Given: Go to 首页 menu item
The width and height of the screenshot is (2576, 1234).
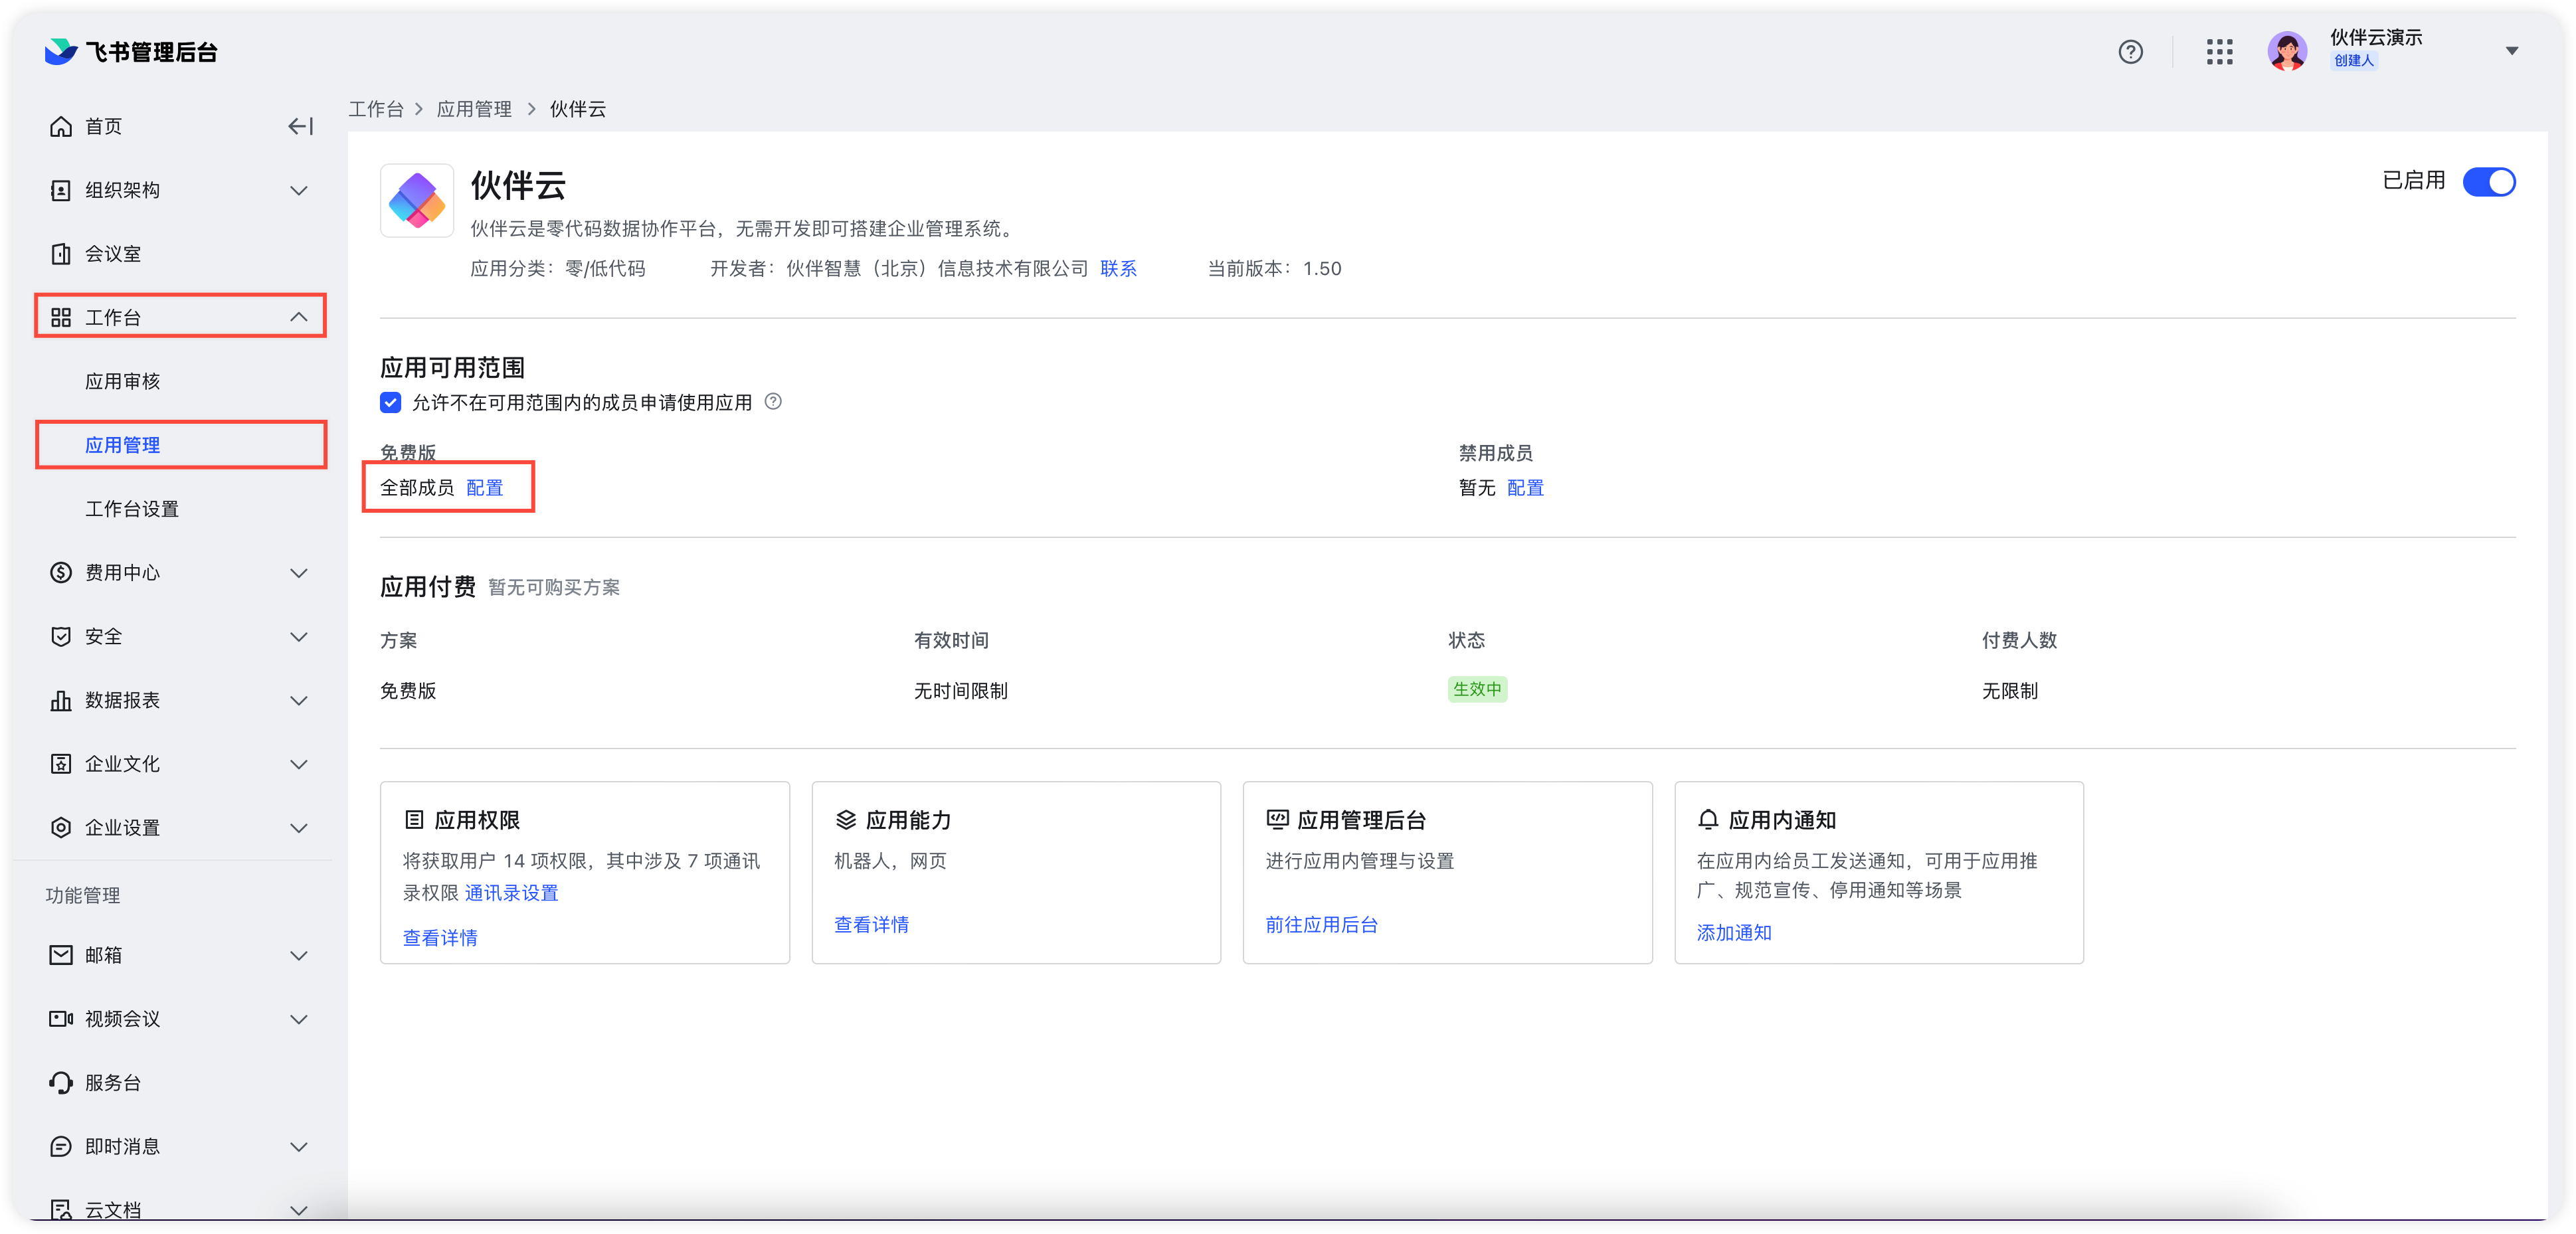Looking at the screenshot, I should tap(103, 126).
